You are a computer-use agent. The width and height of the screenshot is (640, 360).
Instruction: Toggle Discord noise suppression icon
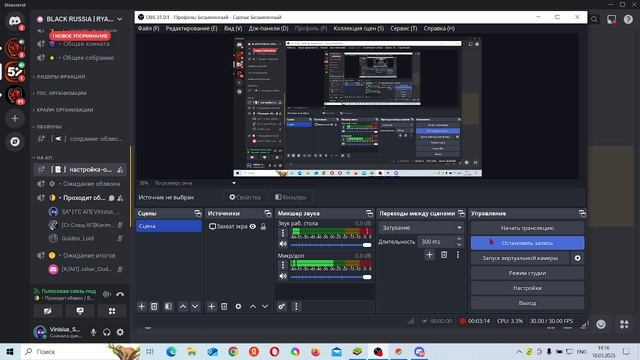(107, 294)
